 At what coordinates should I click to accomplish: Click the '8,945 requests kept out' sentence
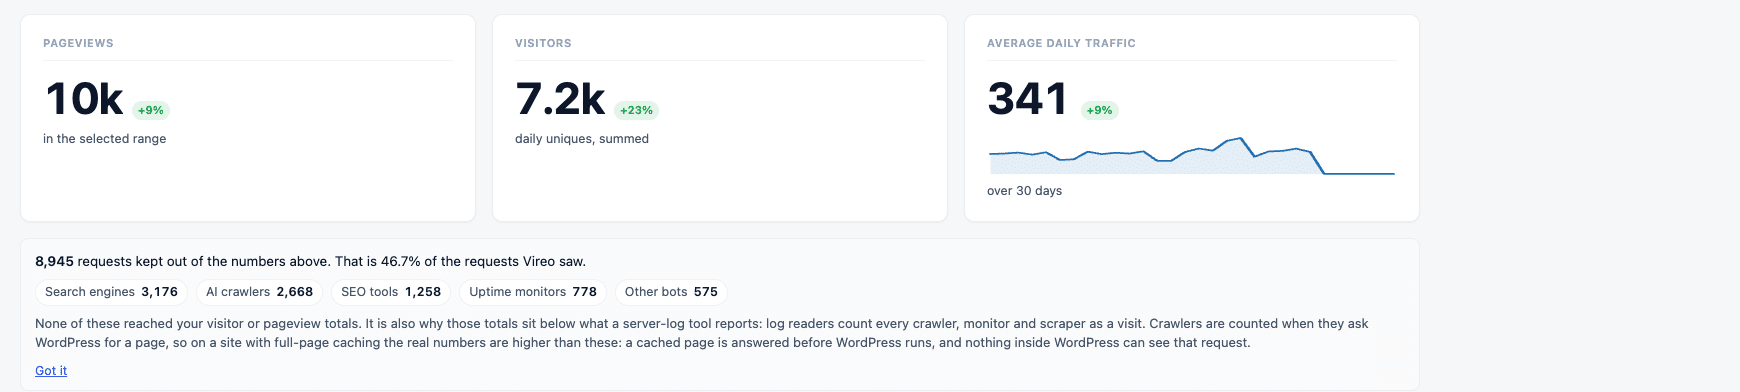[x=310, y=261]
